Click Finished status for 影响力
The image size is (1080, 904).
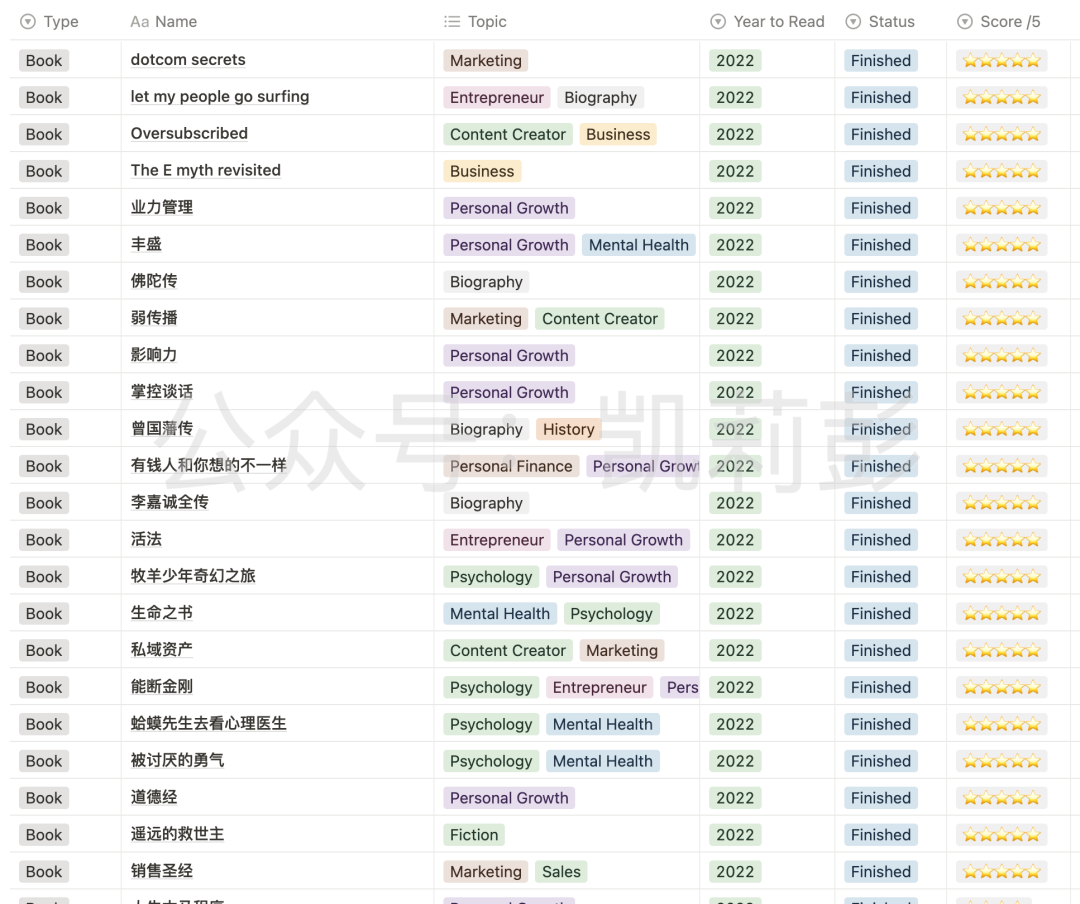click(881, 356)
